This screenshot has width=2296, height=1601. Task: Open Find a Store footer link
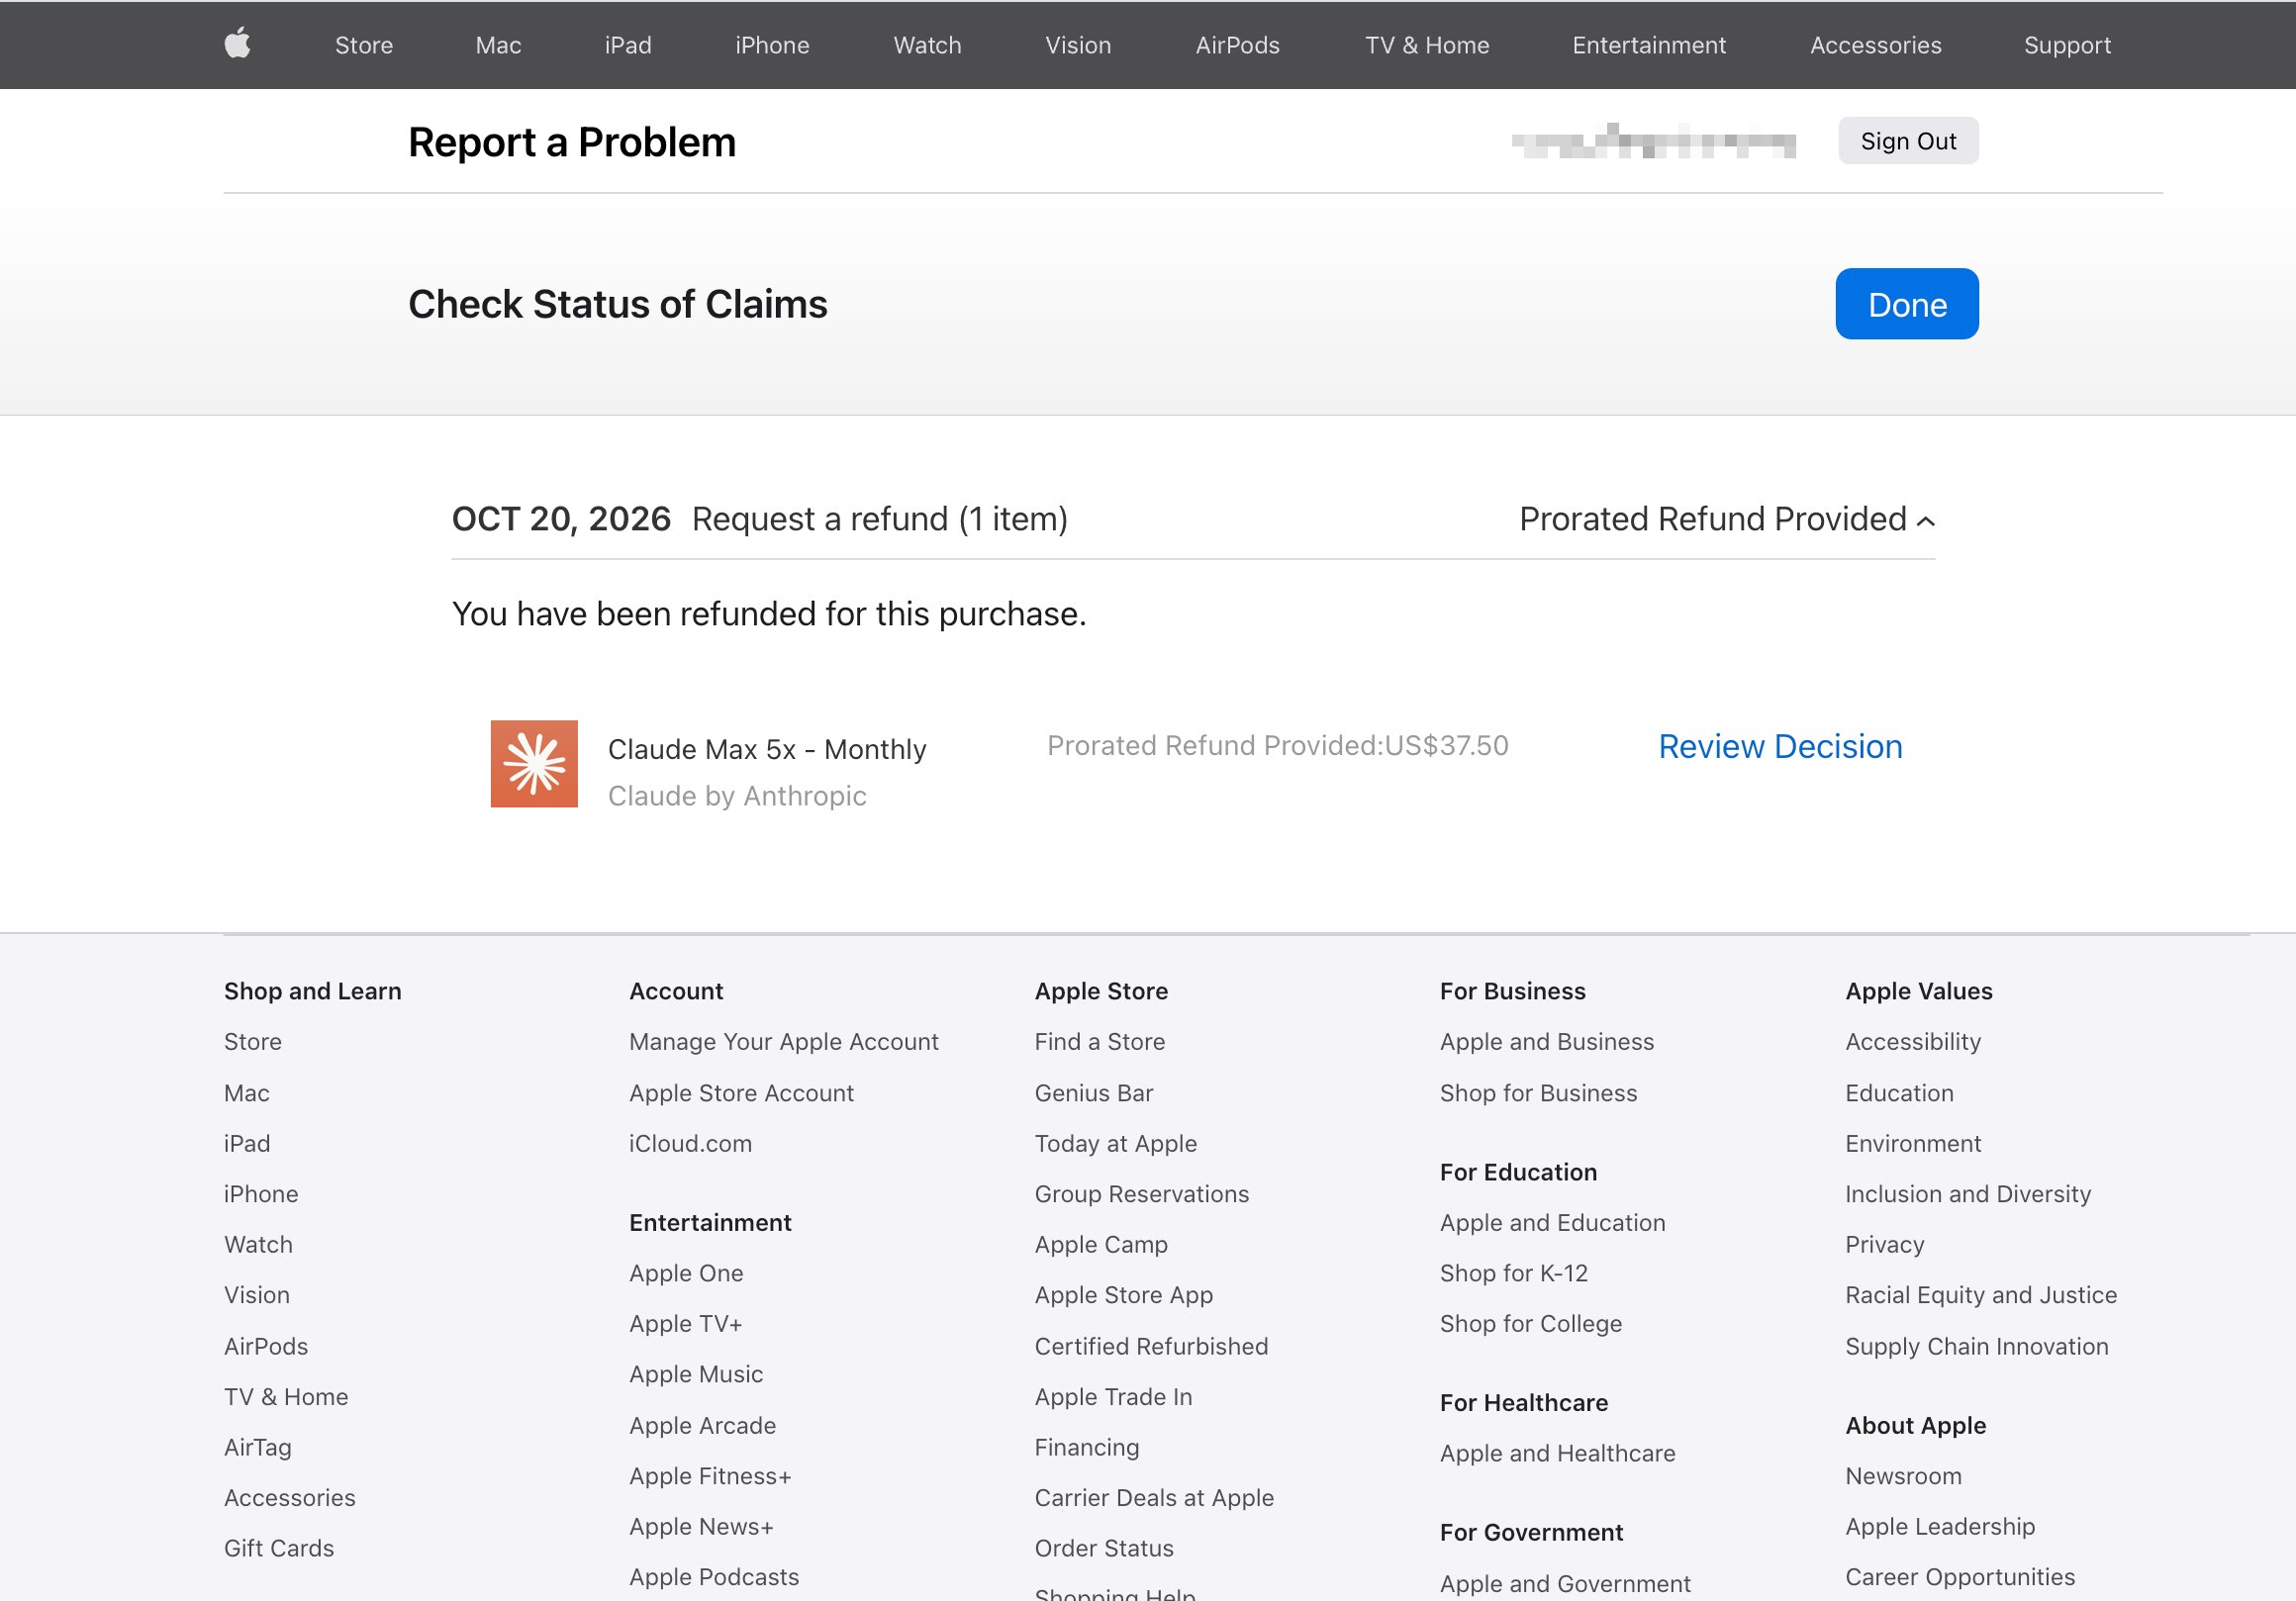click(x=1100, y=1042)
